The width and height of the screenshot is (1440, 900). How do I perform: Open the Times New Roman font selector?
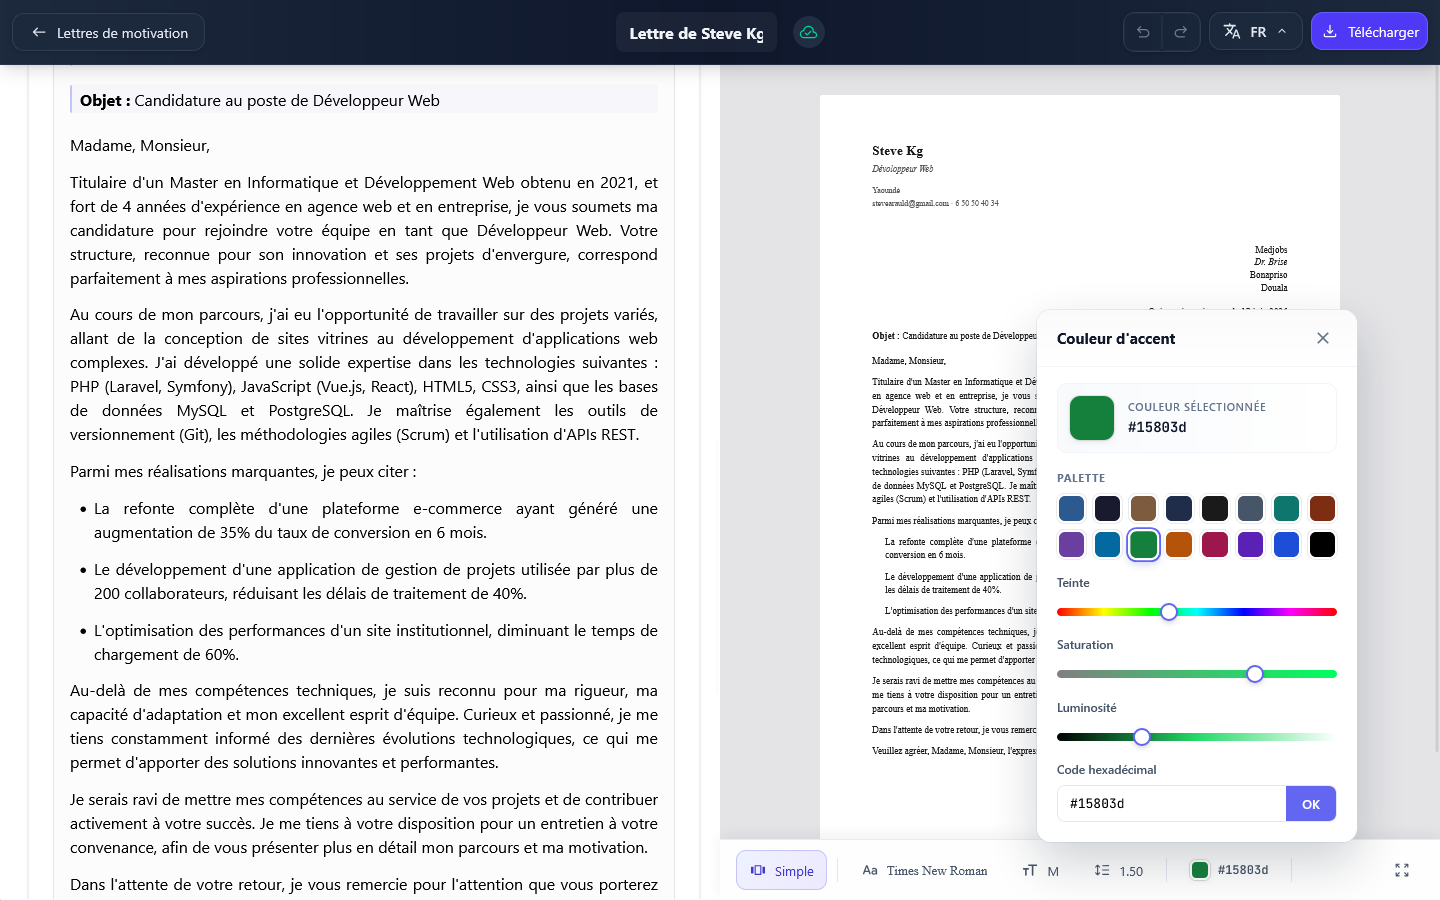click(x=925, y=870)
